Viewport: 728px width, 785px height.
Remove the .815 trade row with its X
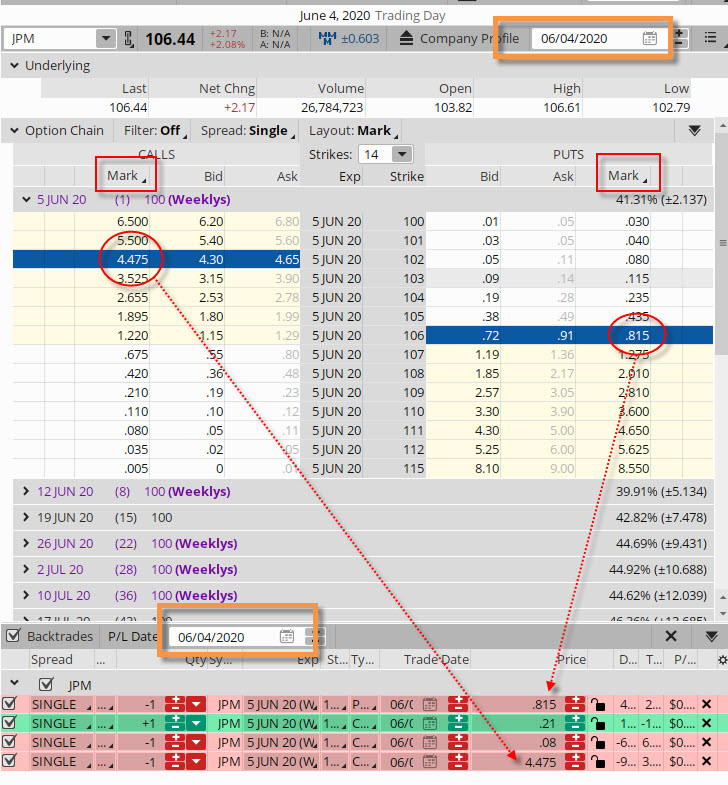(x=707, y=704)
